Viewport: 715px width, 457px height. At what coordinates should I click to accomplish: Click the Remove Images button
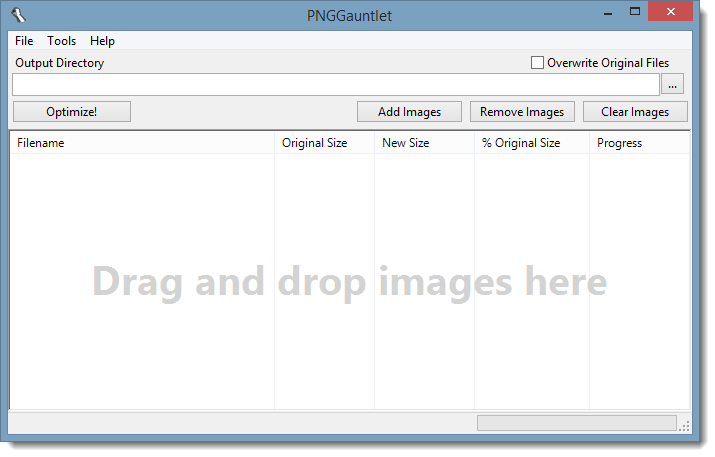click(x=522, y=112)
